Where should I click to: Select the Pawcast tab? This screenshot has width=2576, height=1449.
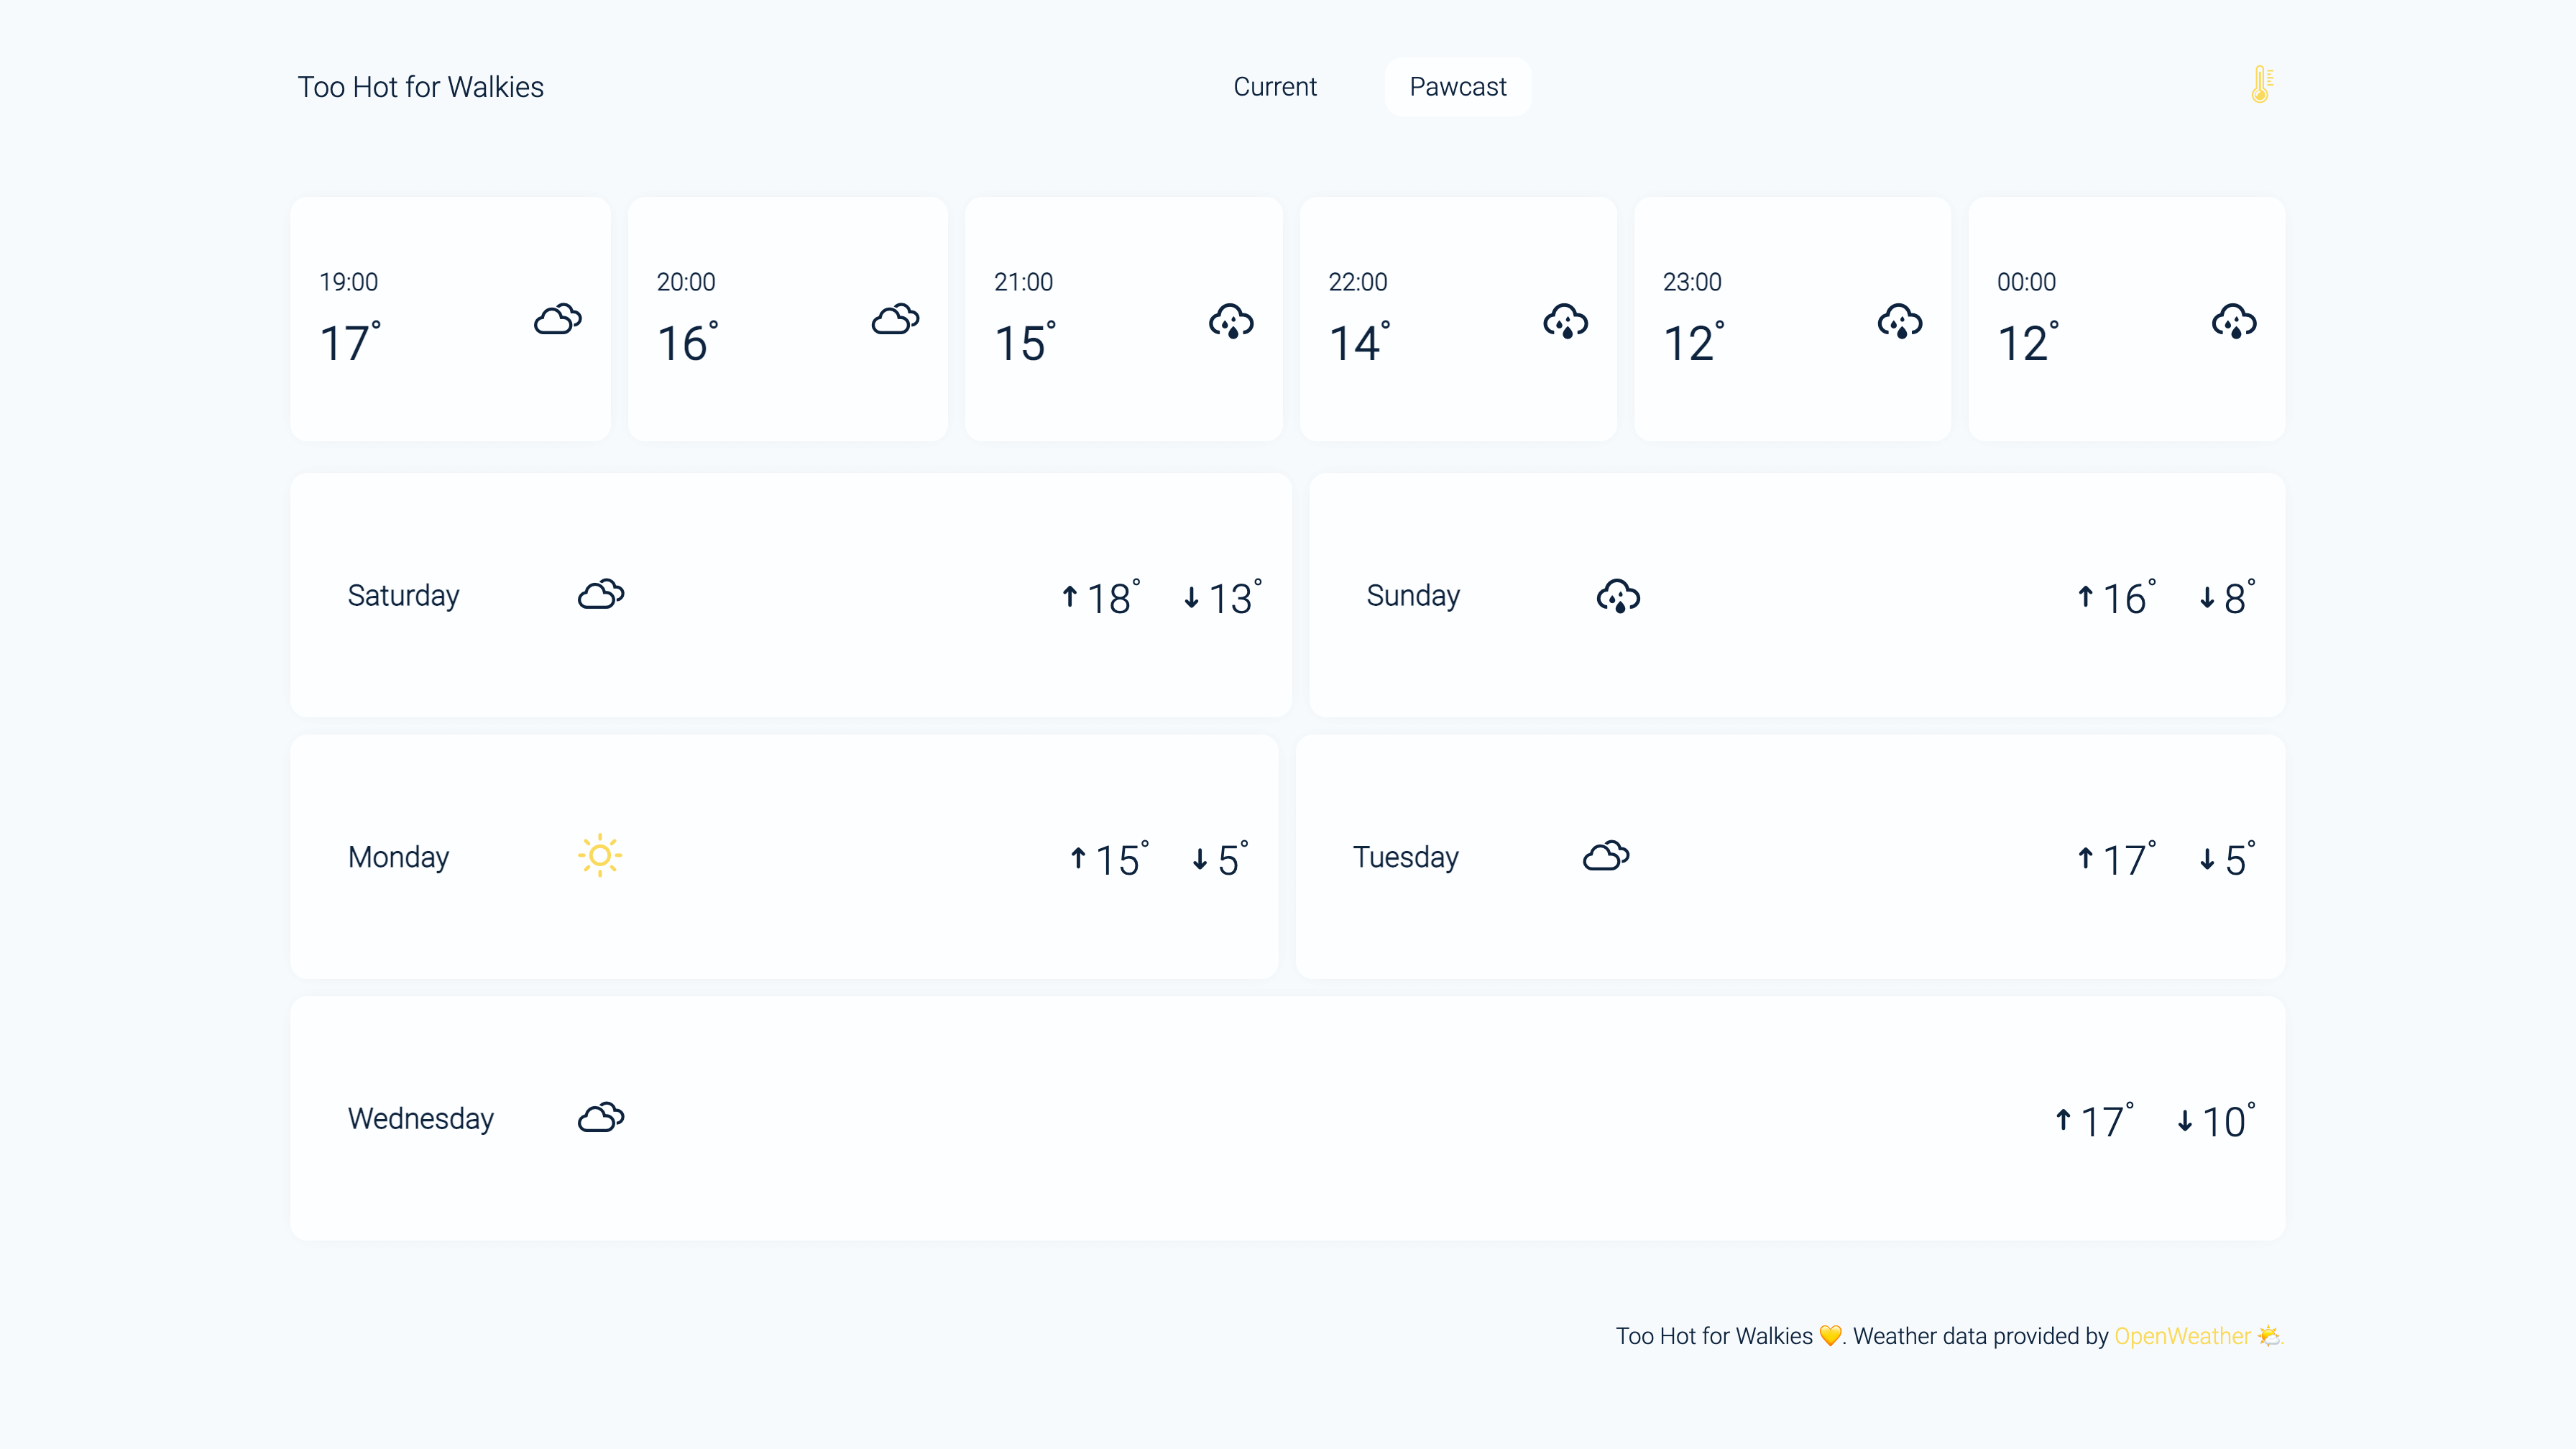[1457, 87]
